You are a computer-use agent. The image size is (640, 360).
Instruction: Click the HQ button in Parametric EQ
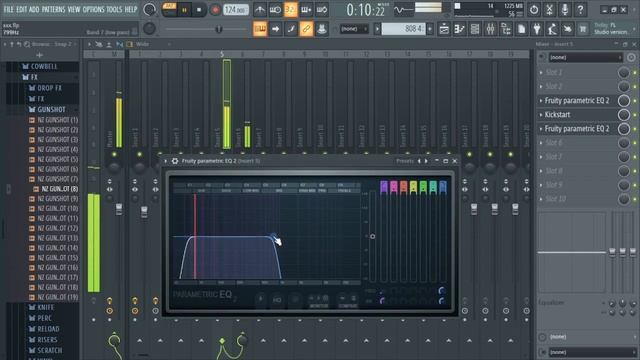point(277,300)
